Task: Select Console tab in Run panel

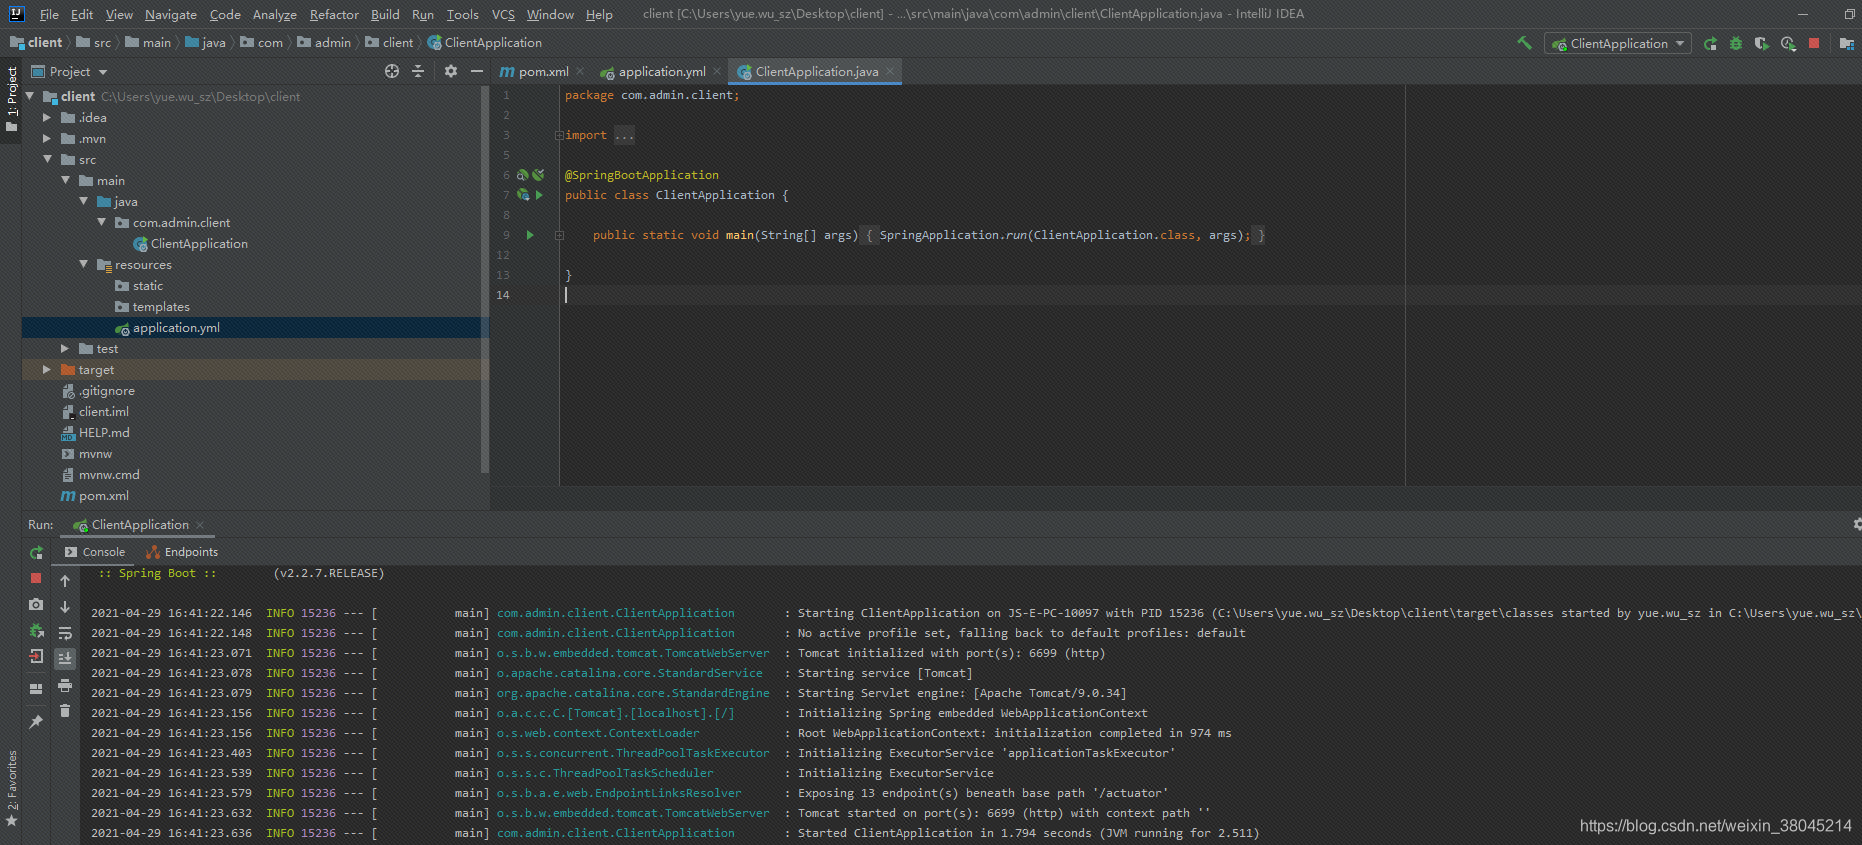Action: pyautogui.click(x=95, y=552)
